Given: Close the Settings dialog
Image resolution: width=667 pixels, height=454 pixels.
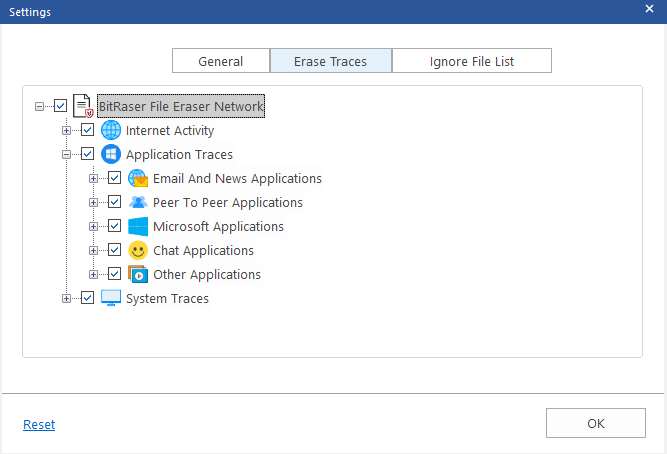Looking at the screenshot, I should click(x=649, y=9).
